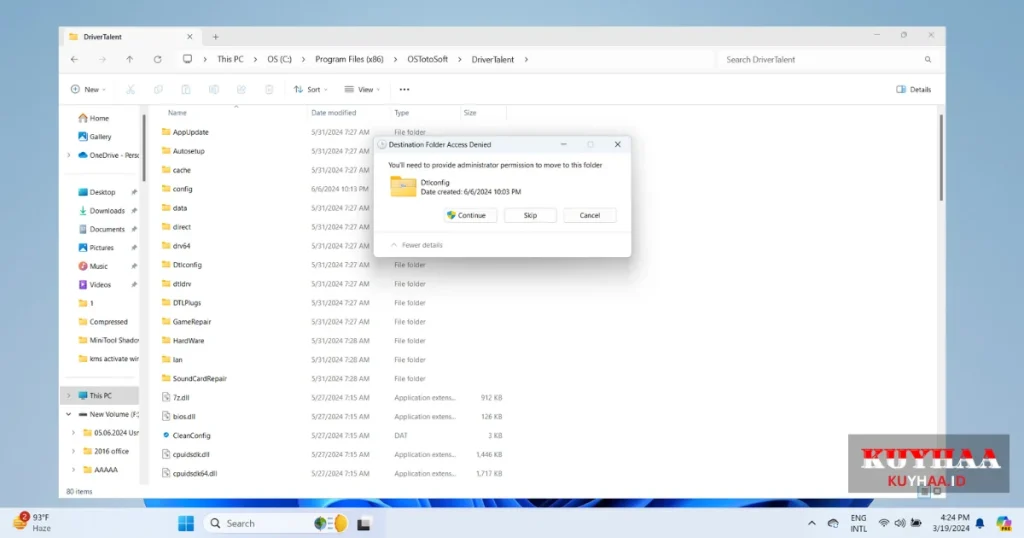Image resolution: width=1024 pixels, height=538 pixels.
Task: Click OSTotoSoft in breadcrumb
Action: pos(428,59)
